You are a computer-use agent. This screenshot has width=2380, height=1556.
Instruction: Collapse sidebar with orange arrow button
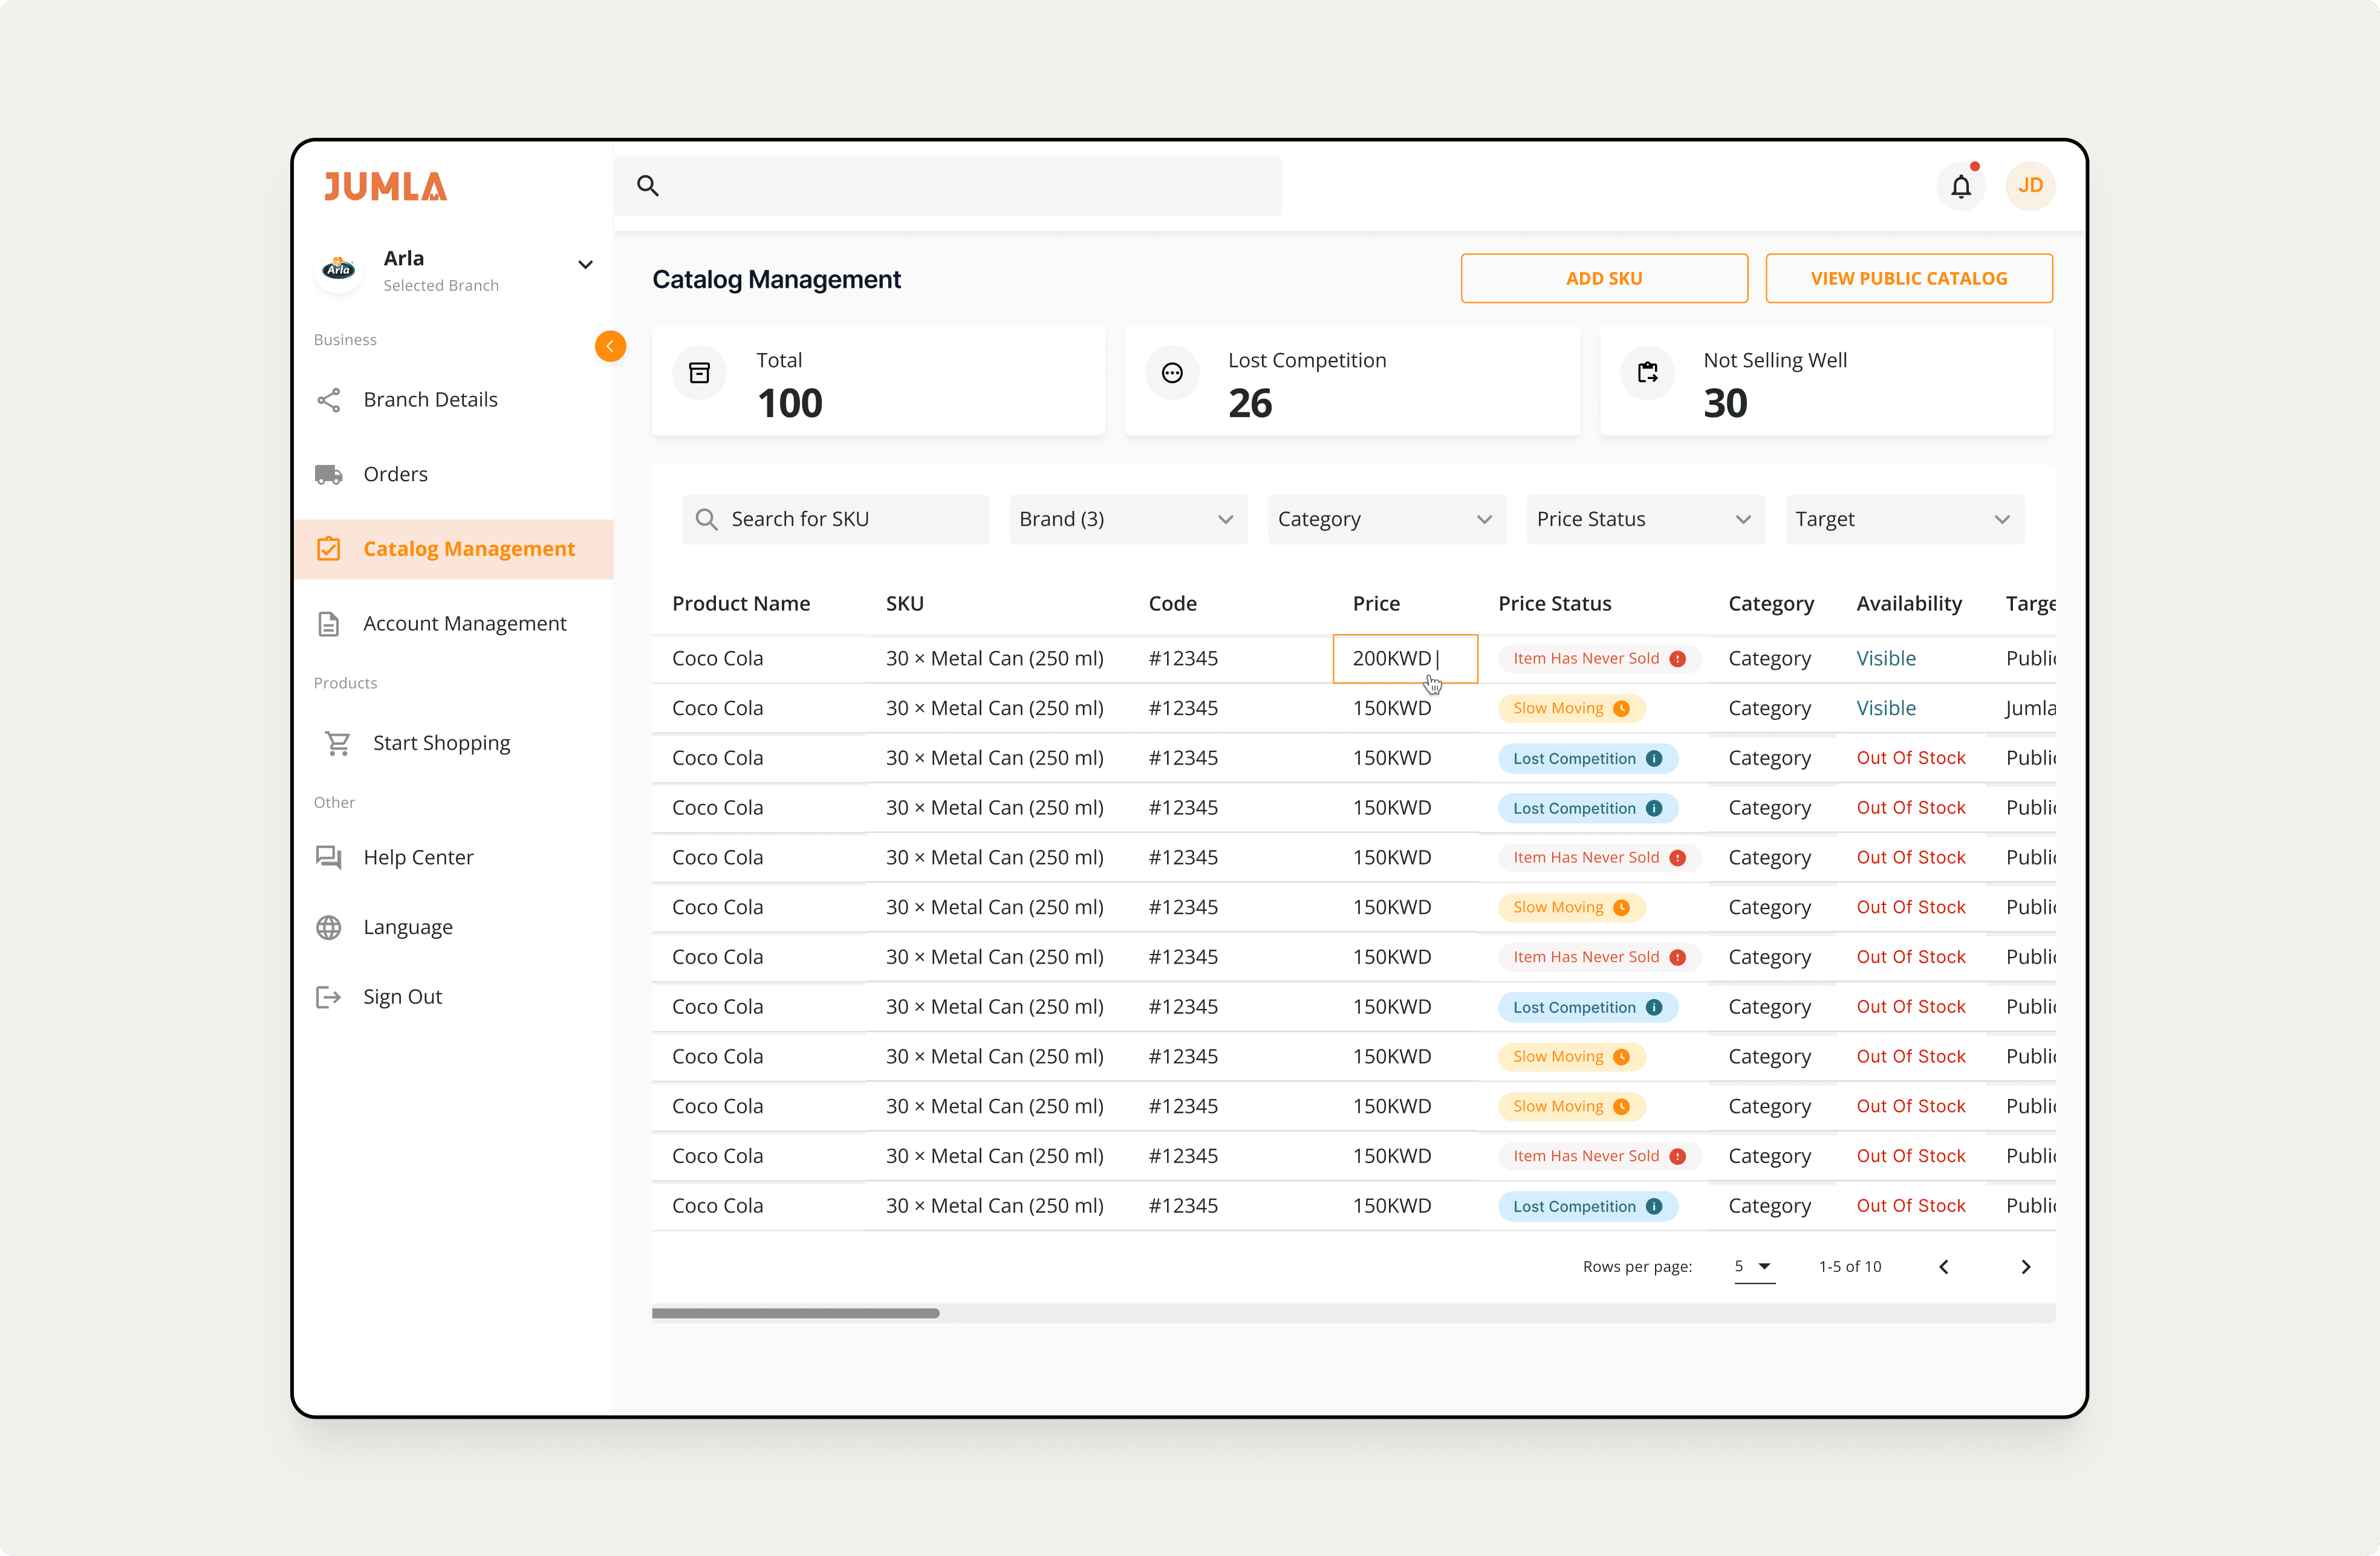[x=610, y=346]
